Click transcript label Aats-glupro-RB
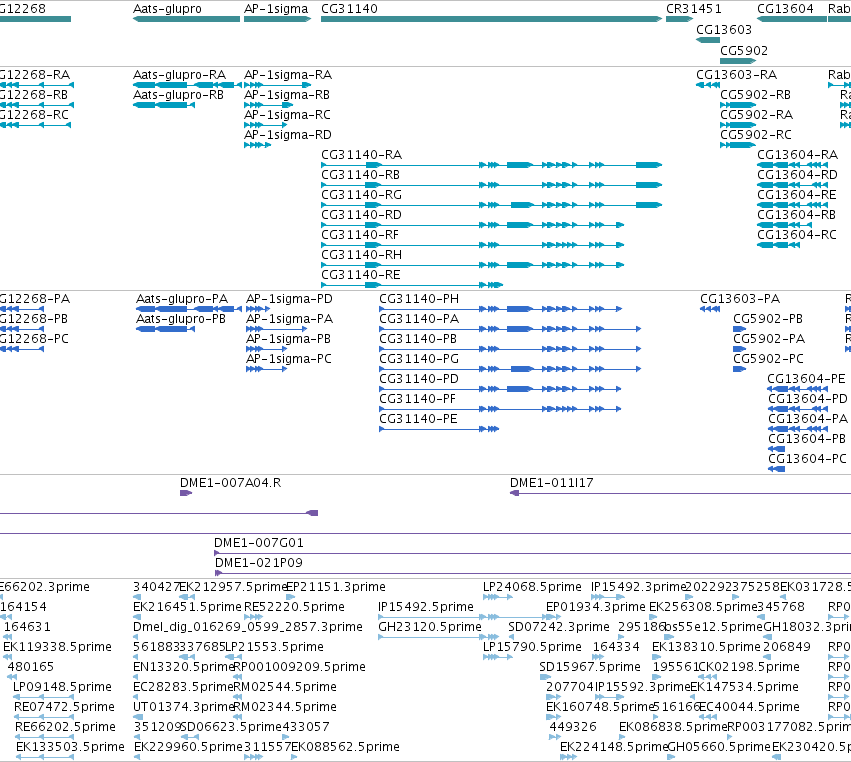This screenshot has height=762, width=851. 179,95
